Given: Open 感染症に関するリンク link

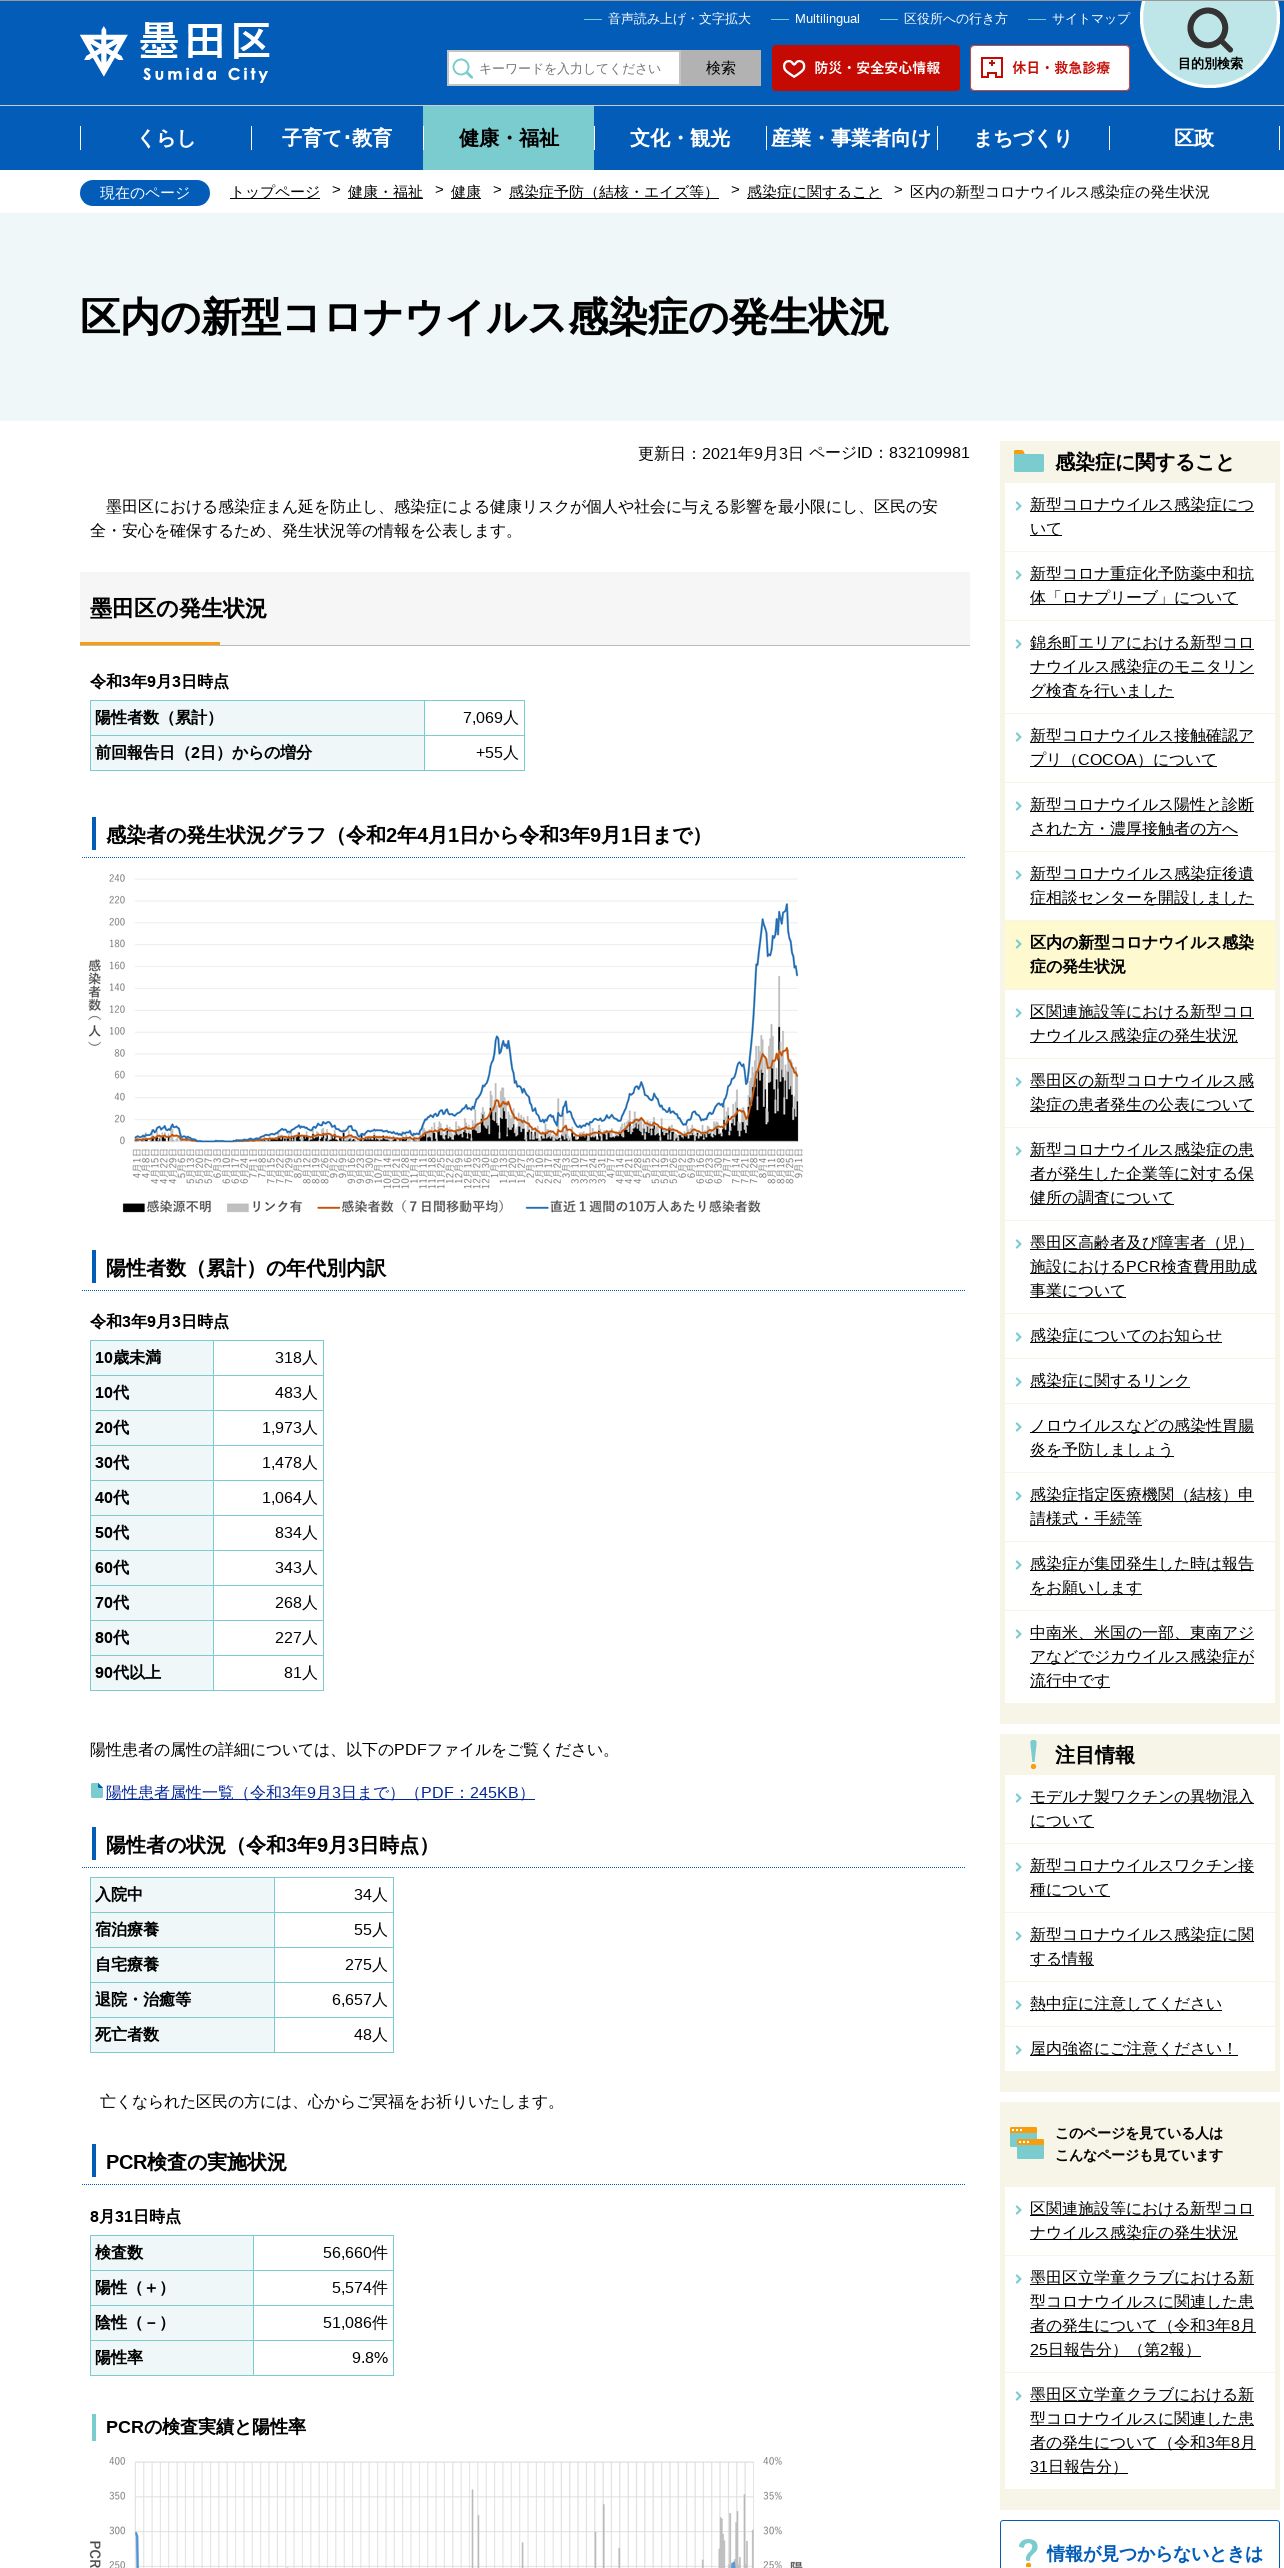Looking at the screenshot, I should click(1109, 1380).
